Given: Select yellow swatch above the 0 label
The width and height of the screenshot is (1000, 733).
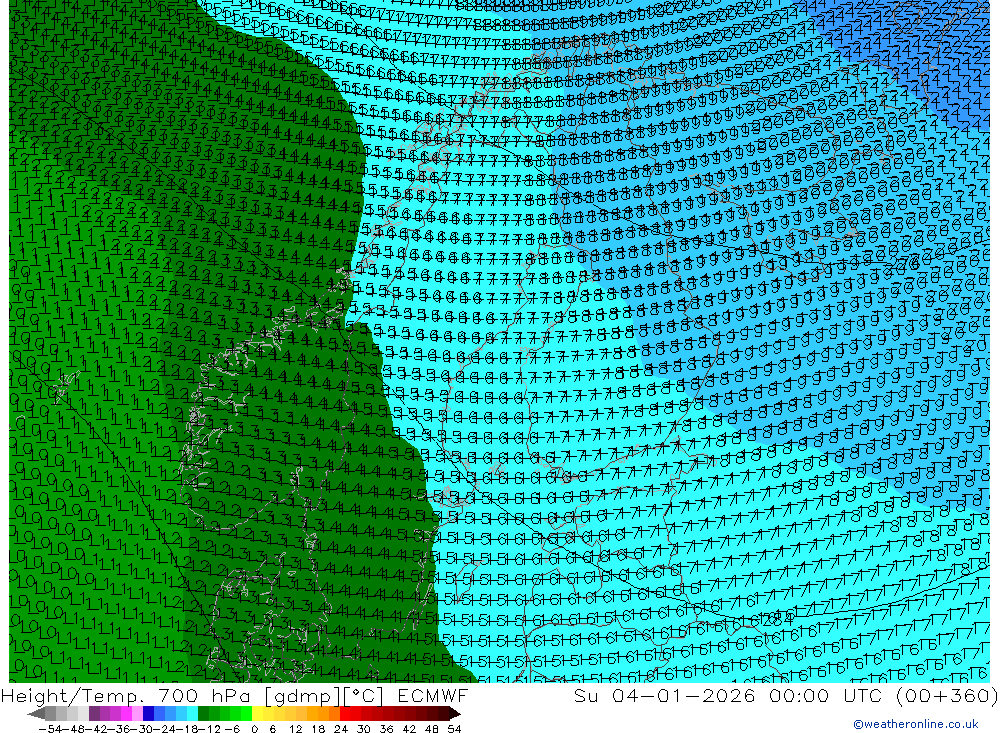Looking at the screenshot, I should (x=258, y=714).
